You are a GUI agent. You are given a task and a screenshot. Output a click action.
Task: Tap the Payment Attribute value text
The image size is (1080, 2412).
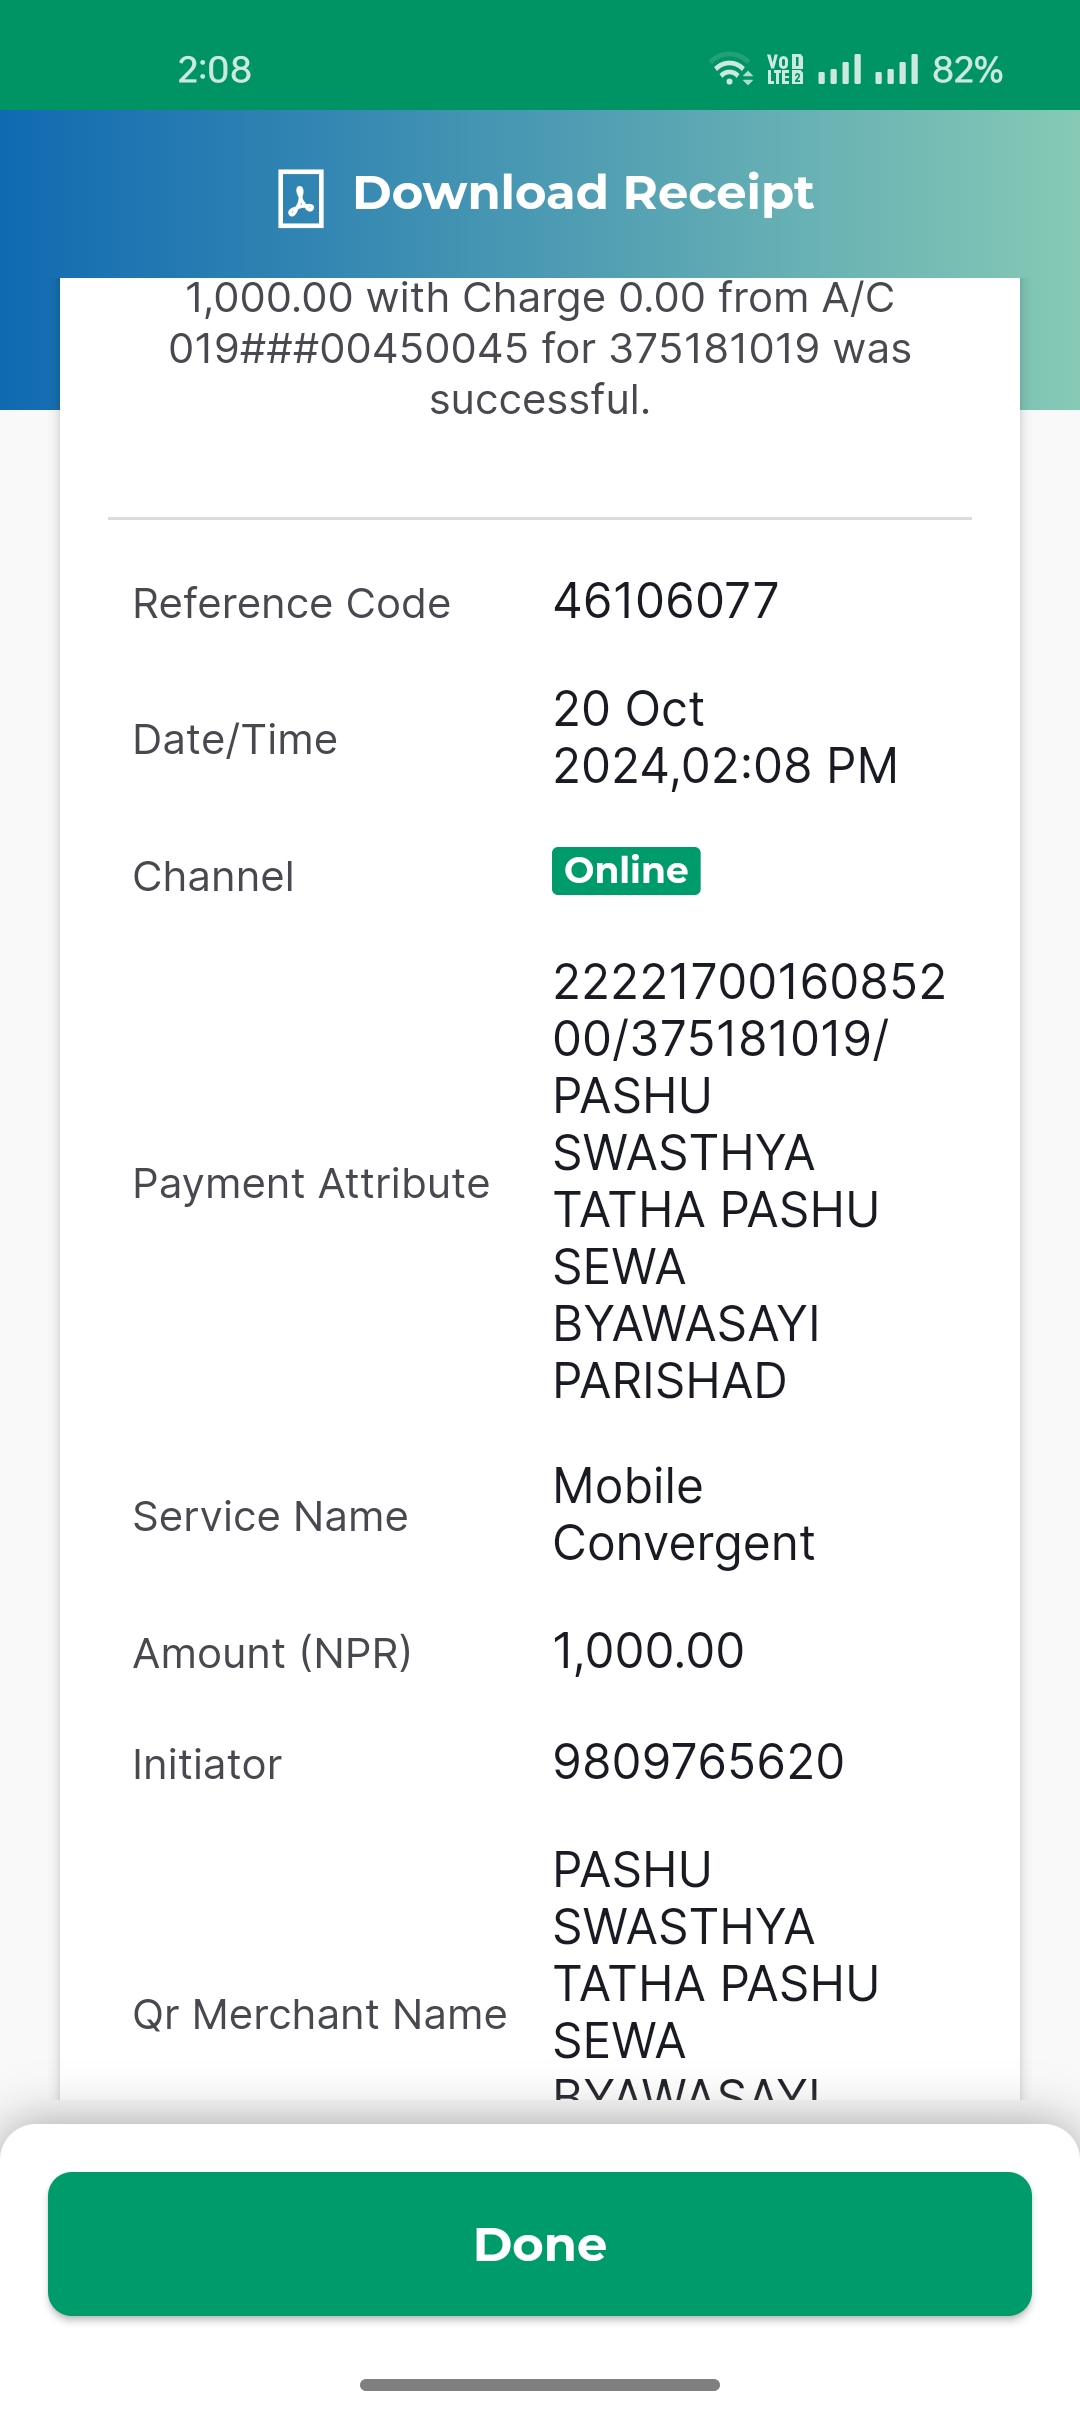749,1181
